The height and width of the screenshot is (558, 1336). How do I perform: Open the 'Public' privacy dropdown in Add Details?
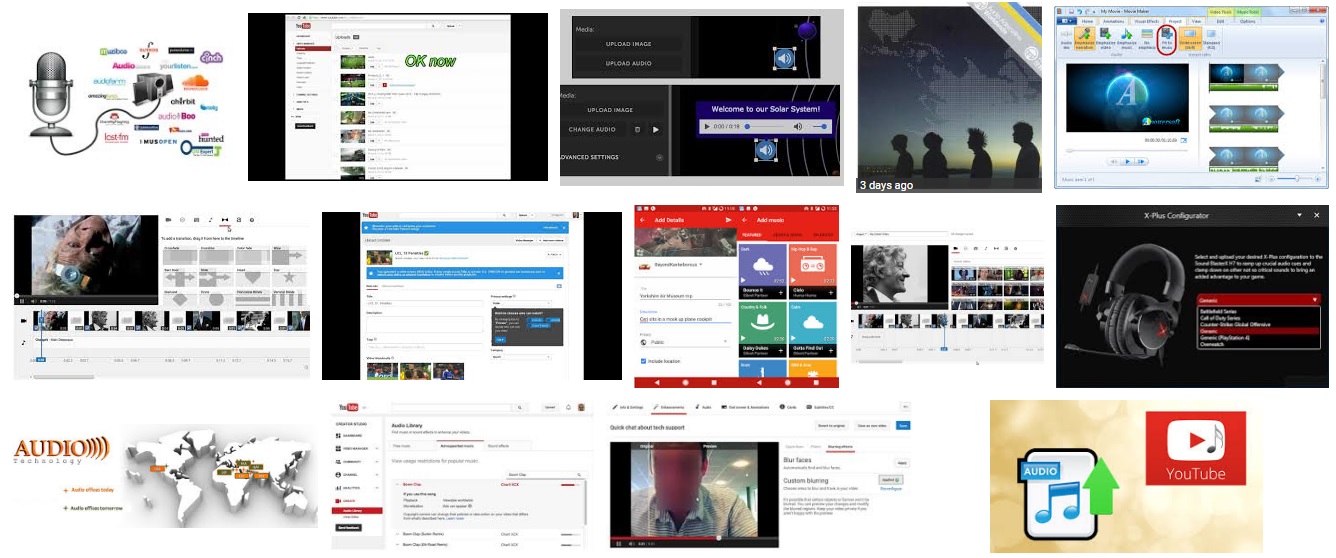click(x=684, y=342)
